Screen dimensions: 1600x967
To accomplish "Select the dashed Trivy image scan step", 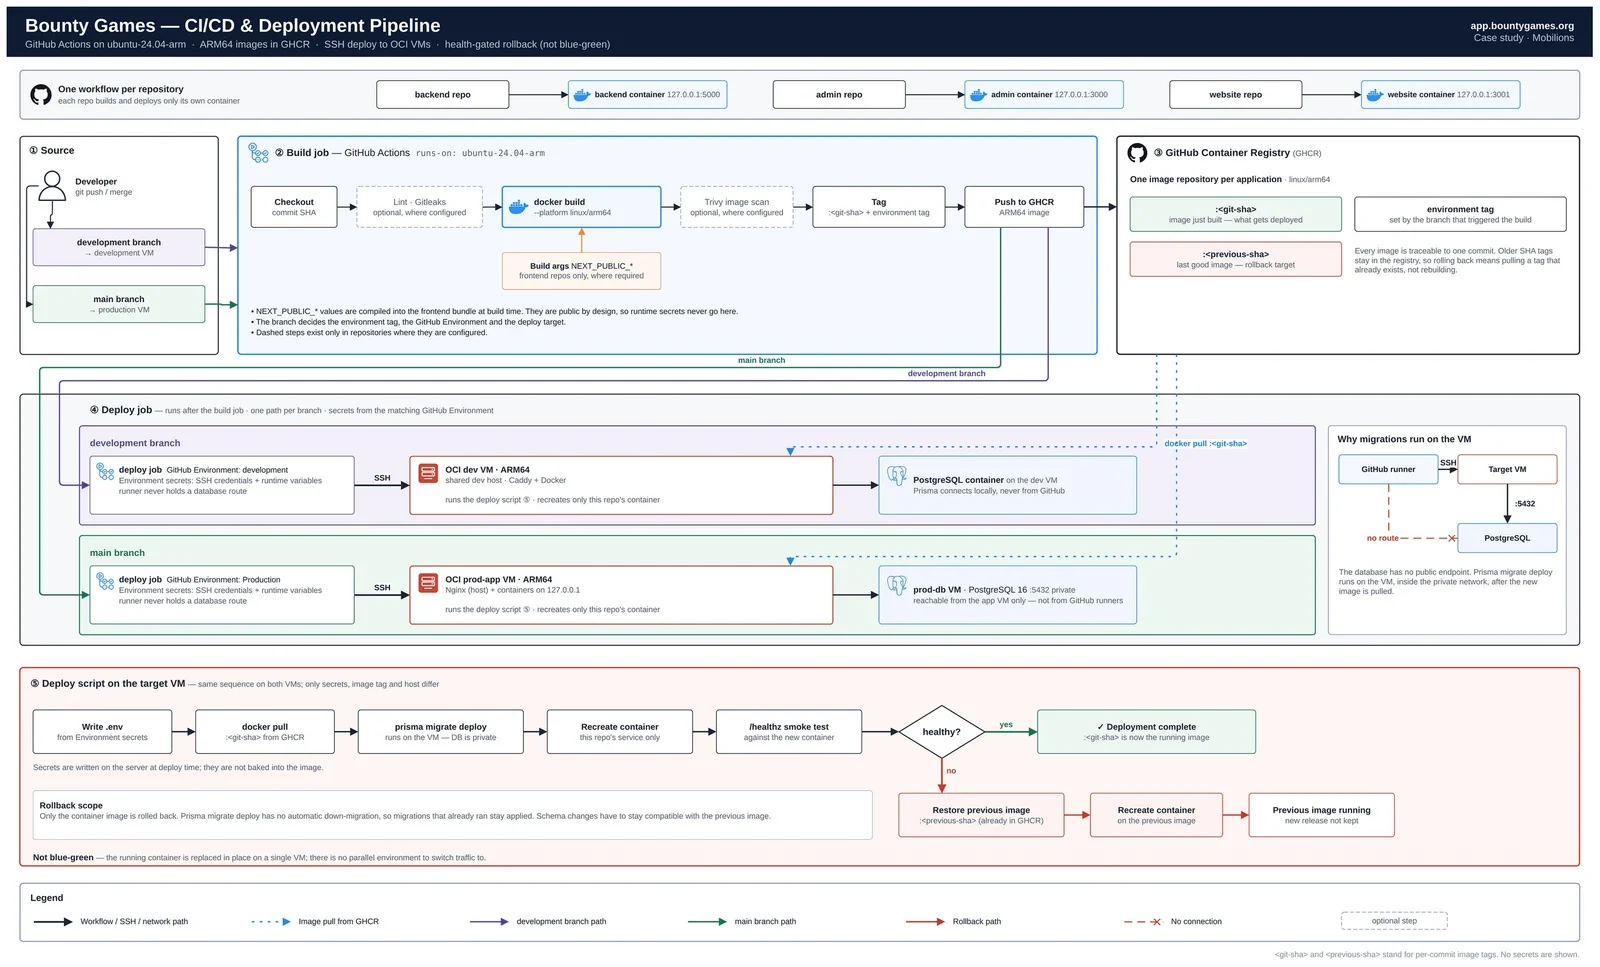I will [x=736, y=207].
